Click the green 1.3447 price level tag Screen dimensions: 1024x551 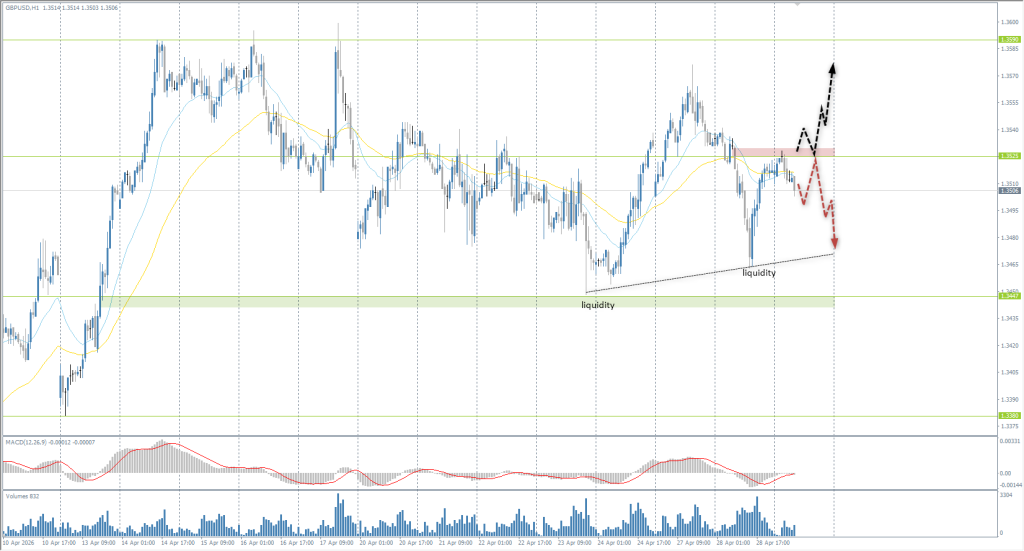(x=1009, y=296)
